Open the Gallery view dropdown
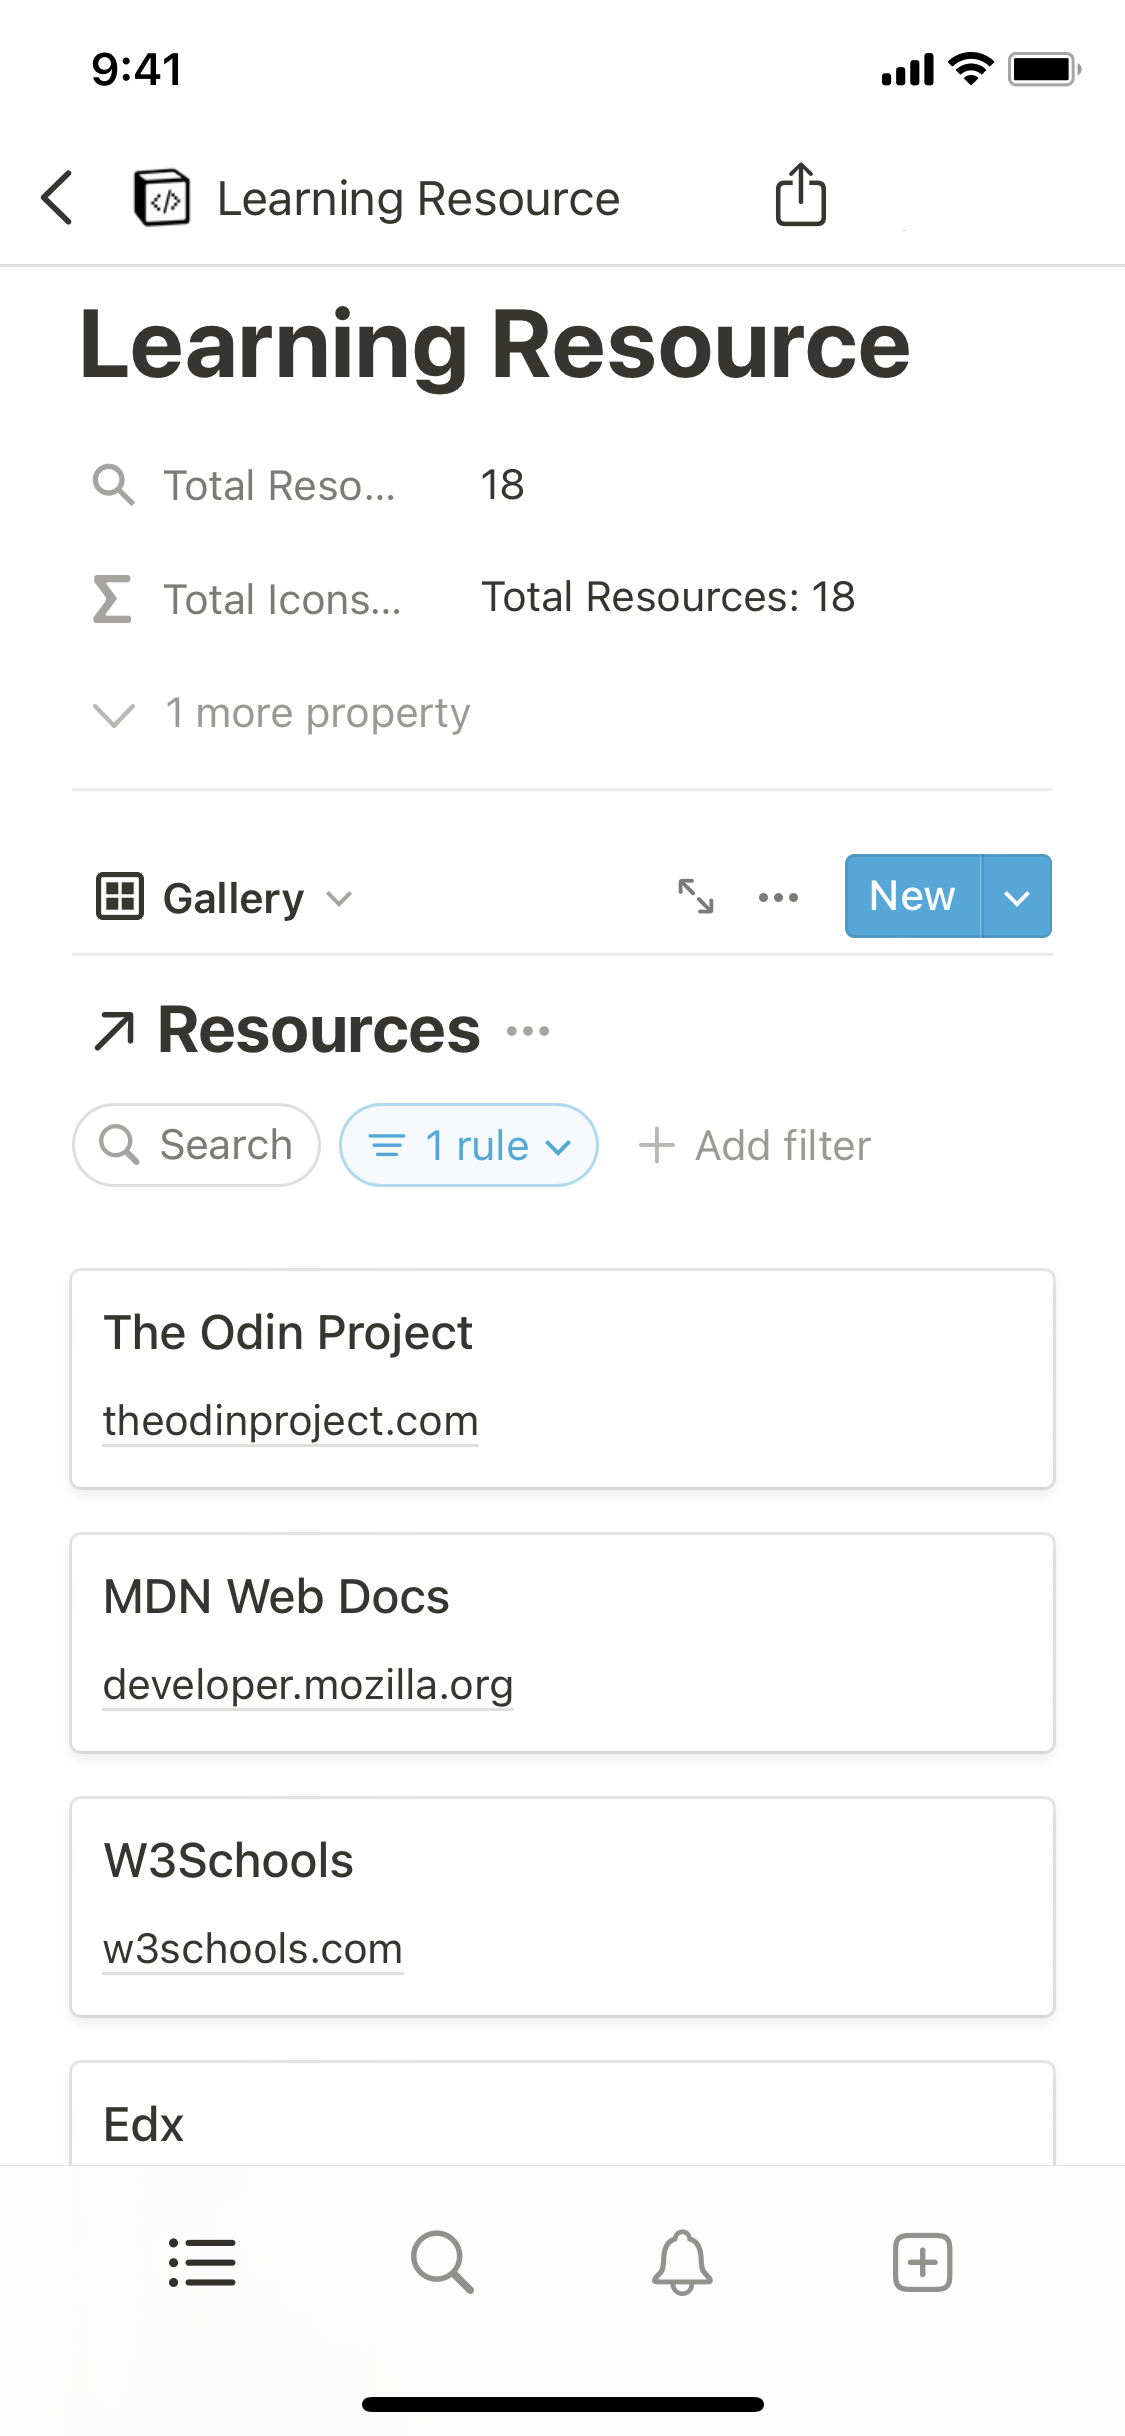 226,898
